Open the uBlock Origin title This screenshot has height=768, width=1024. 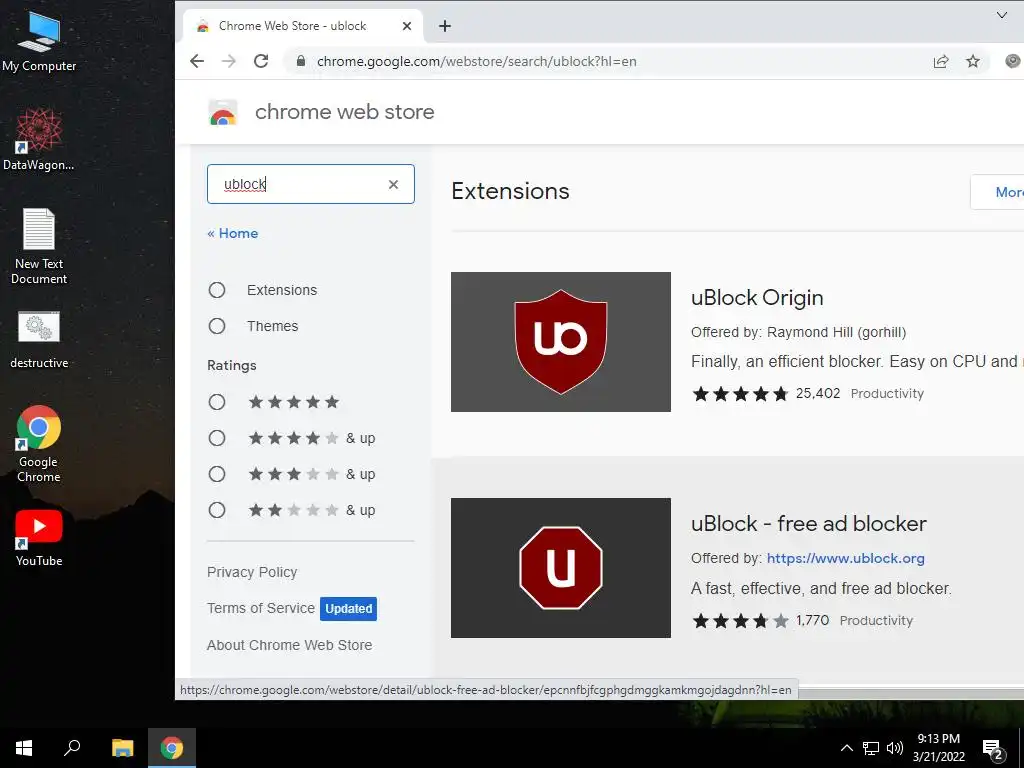(x=757, y=298)
